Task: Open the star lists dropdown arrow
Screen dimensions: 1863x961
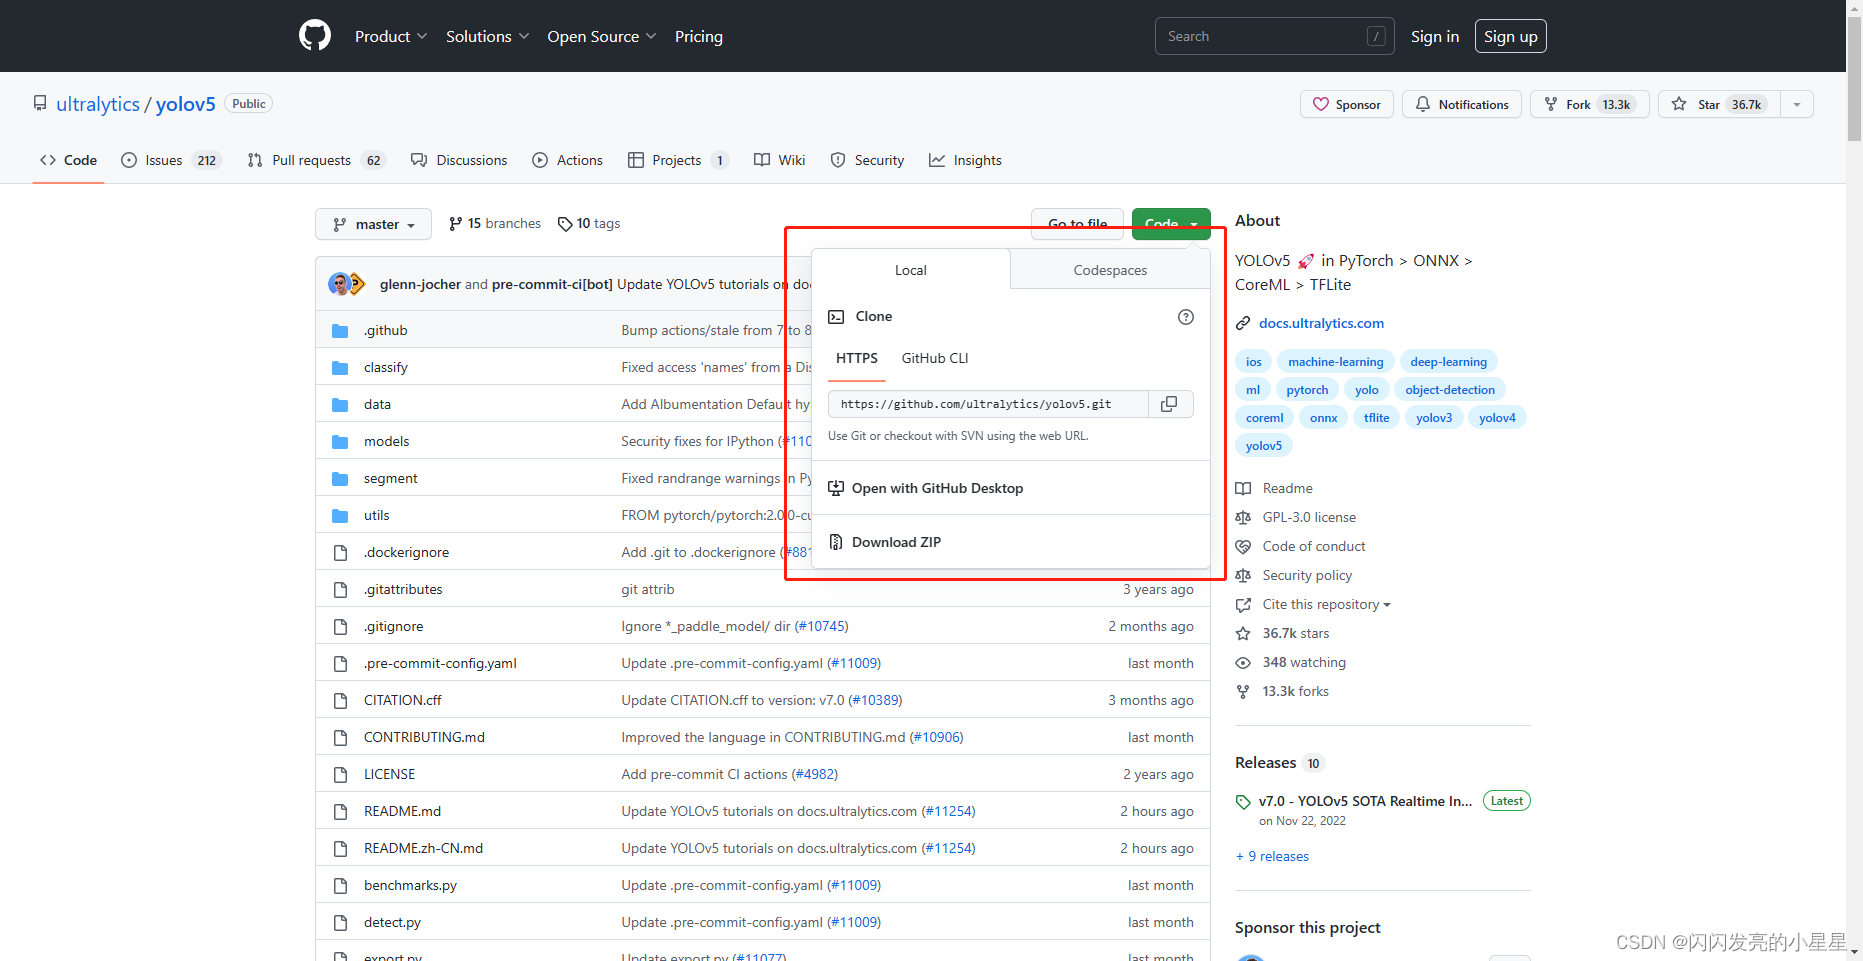Action: 1797,104
